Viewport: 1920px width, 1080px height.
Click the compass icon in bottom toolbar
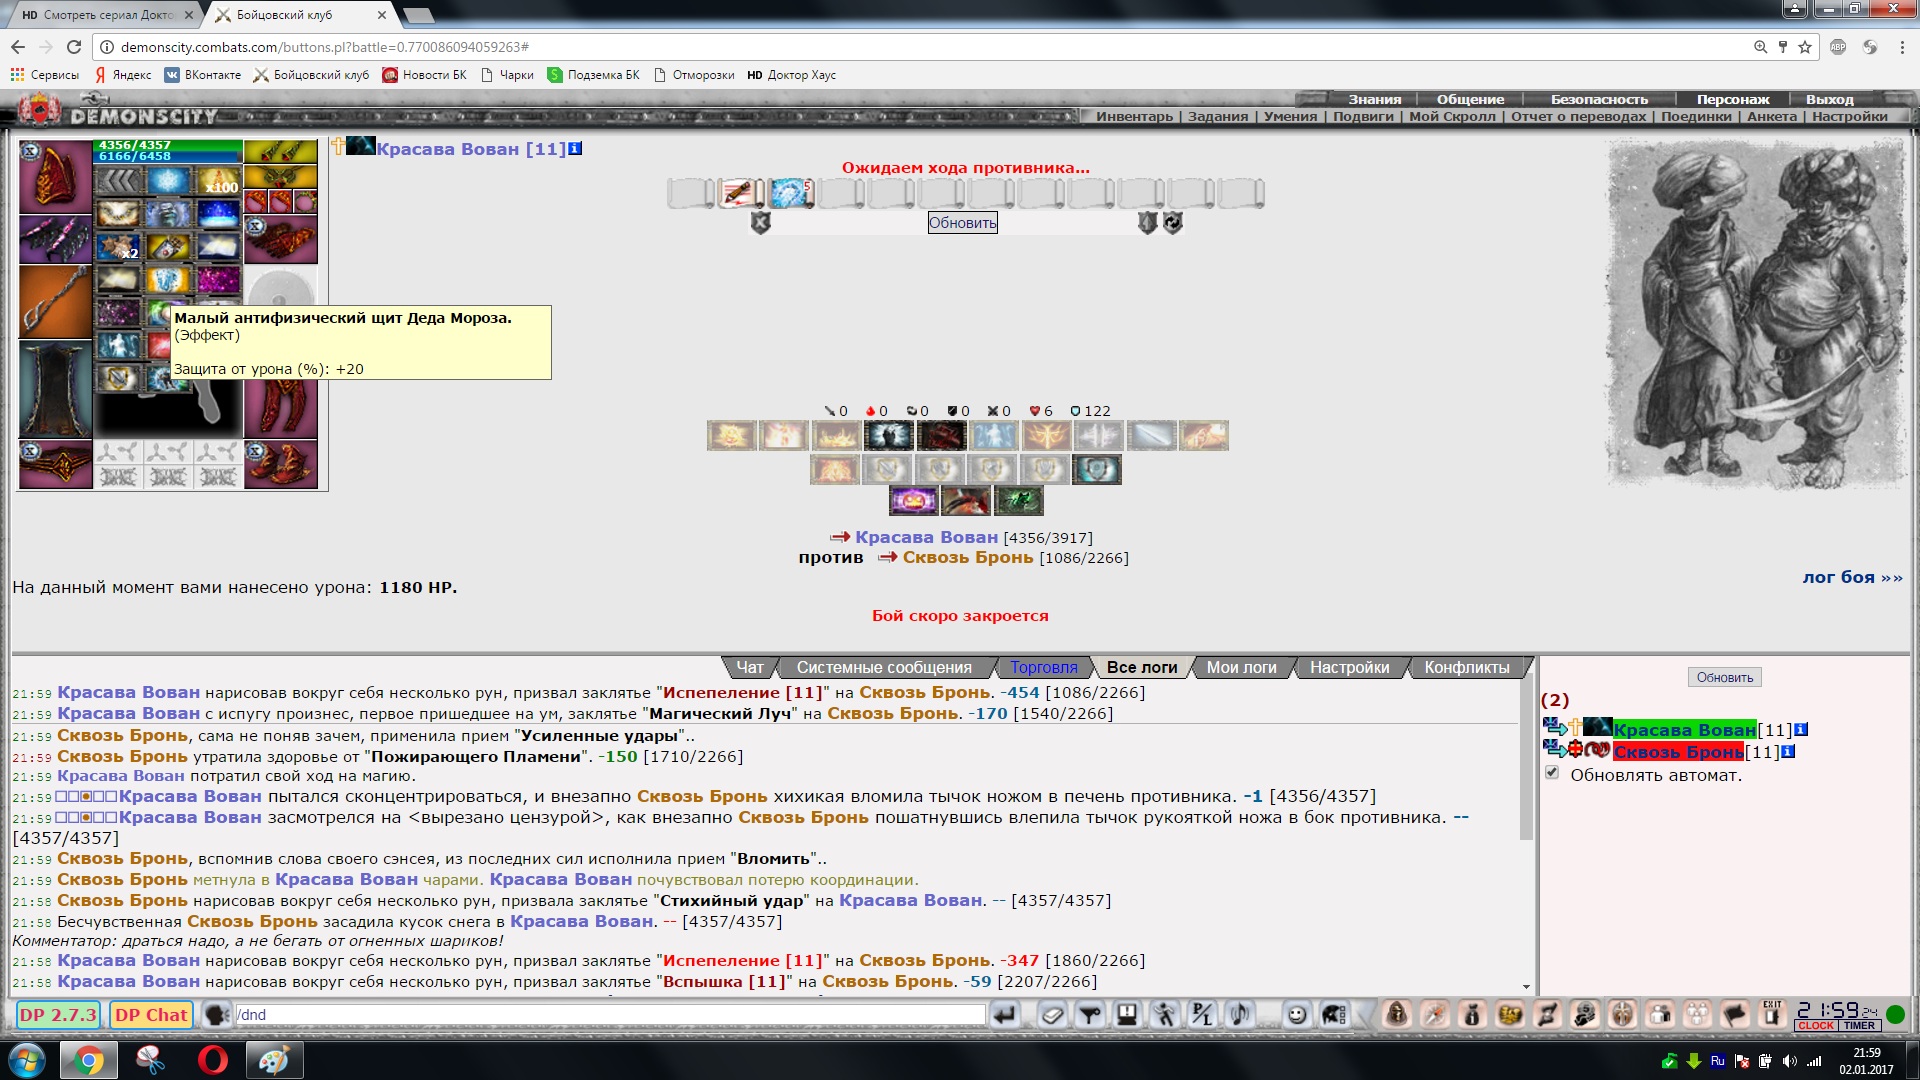[1434, 1014]
